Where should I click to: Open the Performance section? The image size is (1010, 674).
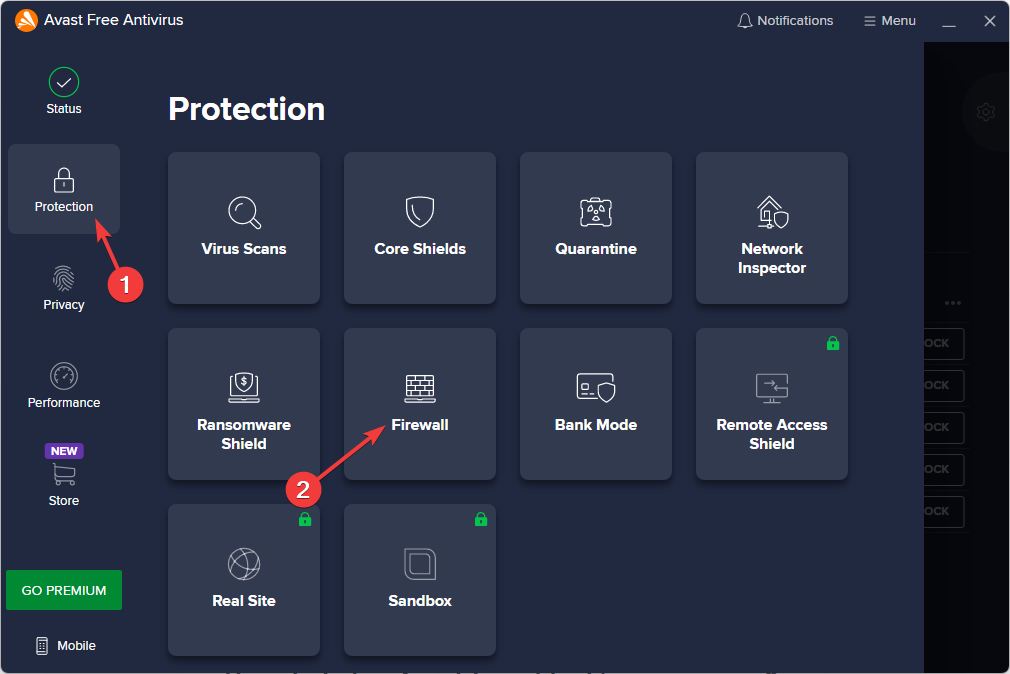(x=64, y=385)
